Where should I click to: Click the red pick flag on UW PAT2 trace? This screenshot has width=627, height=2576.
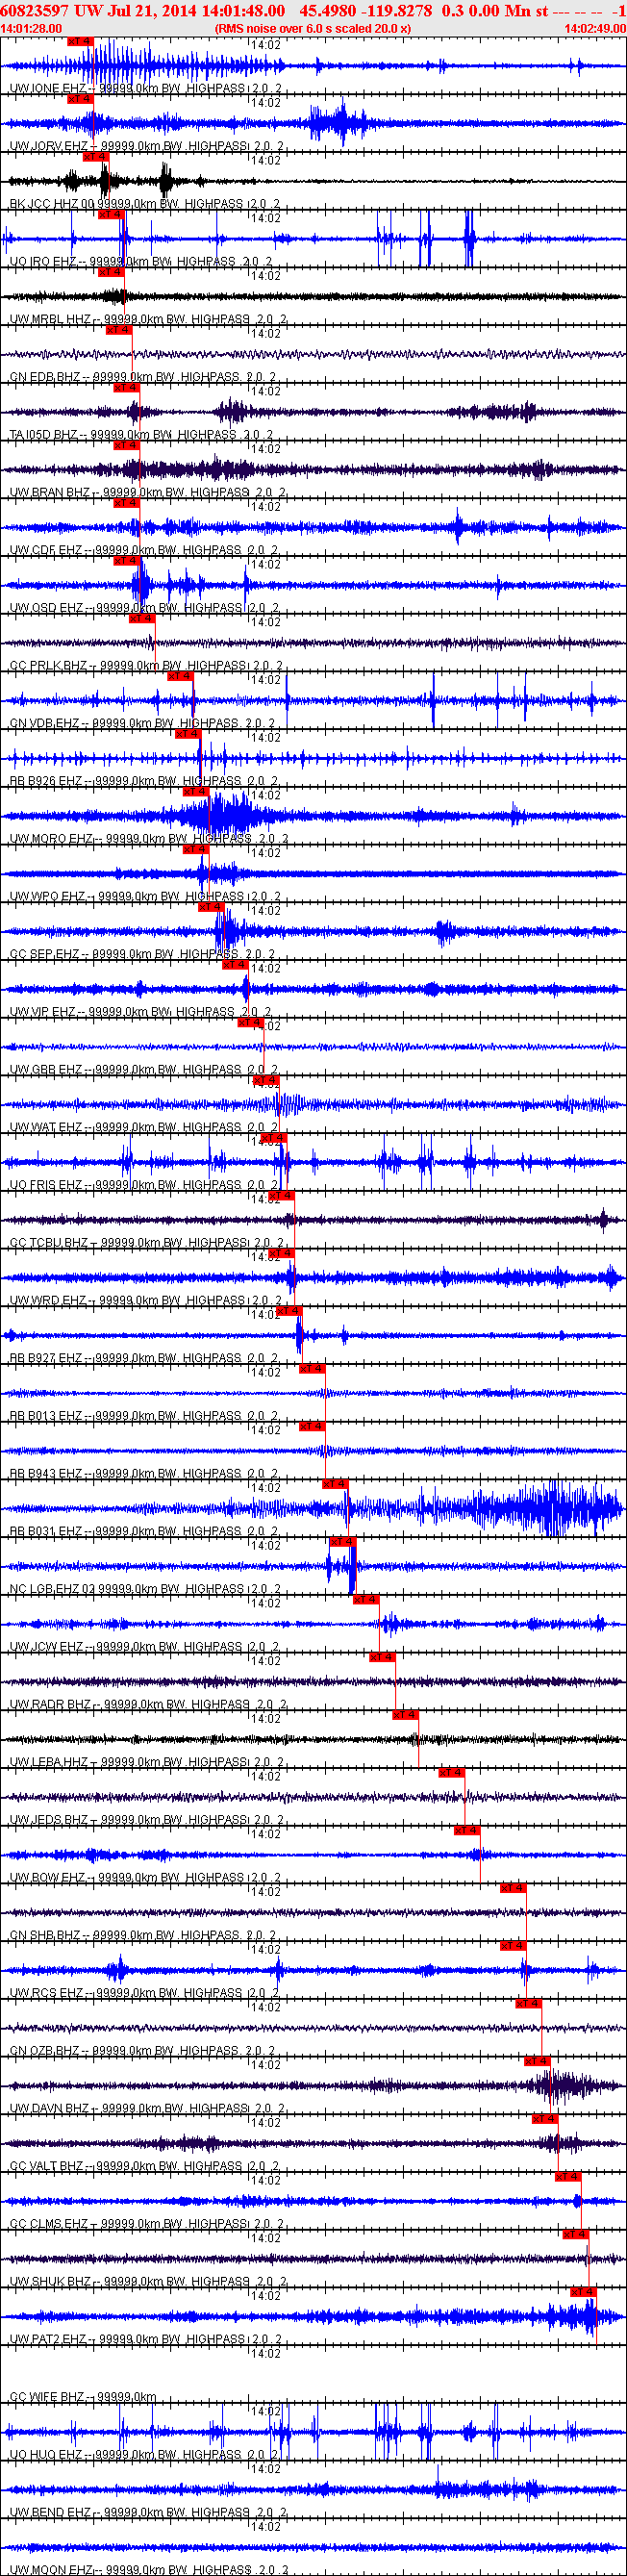[583, 2291]
